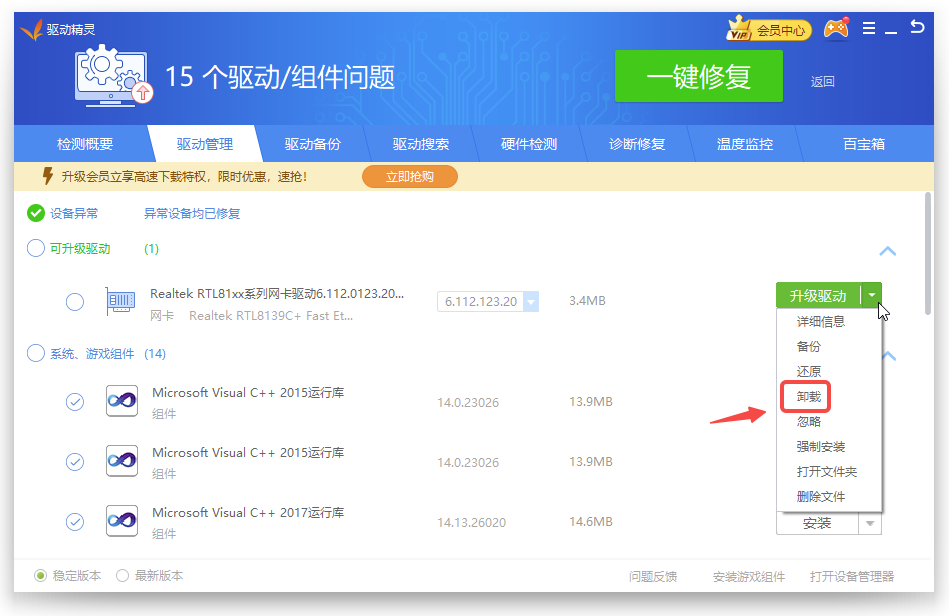
Task: Toggle checkbox for Realtek RTL81xx driver
Action: 75,302
